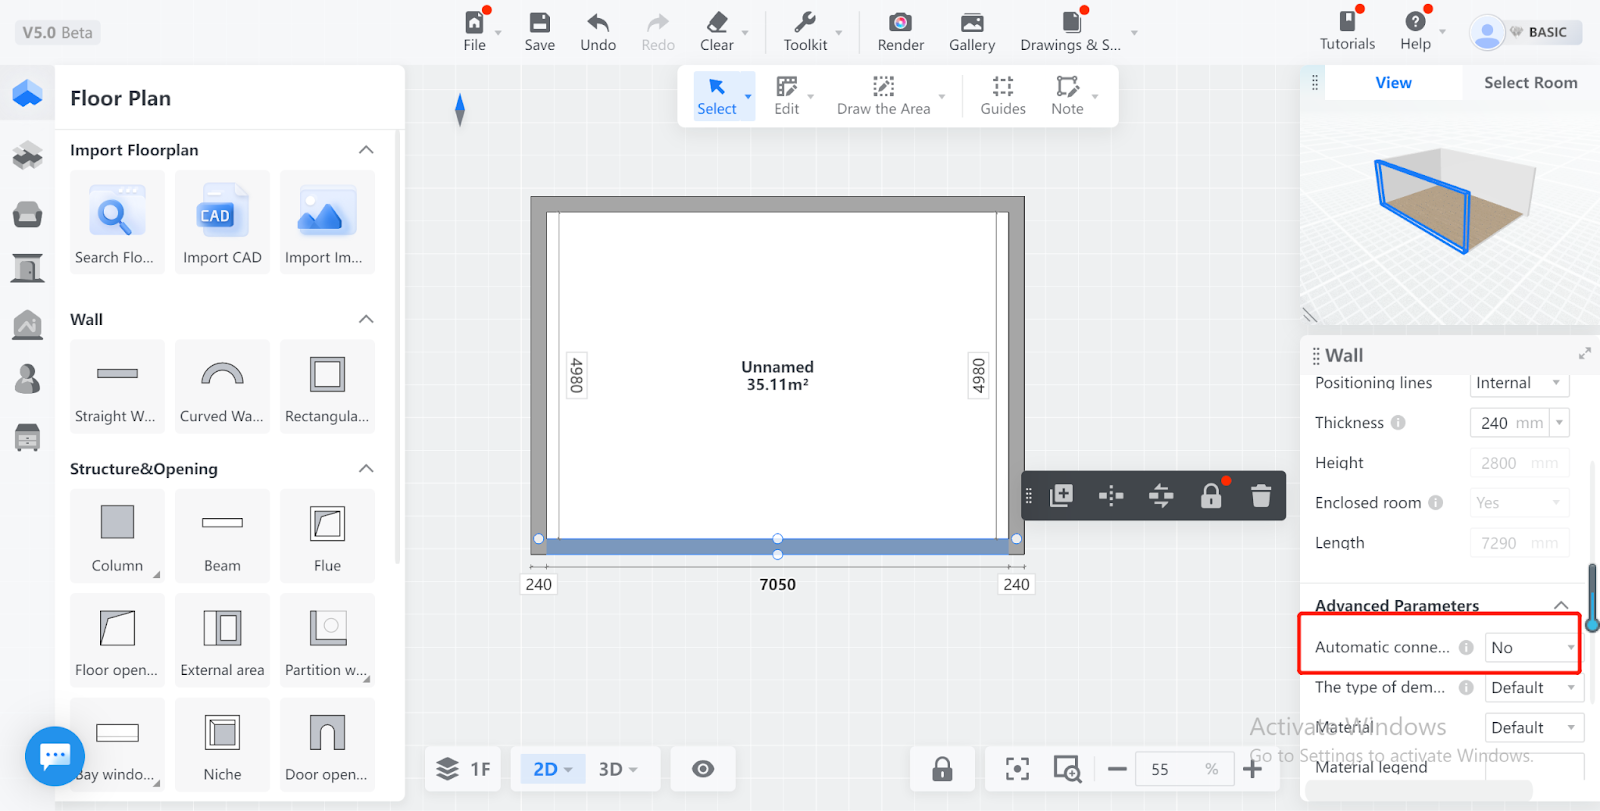Open the File menu
This screenshot has width=1600, height=811.
coord(475,31)
